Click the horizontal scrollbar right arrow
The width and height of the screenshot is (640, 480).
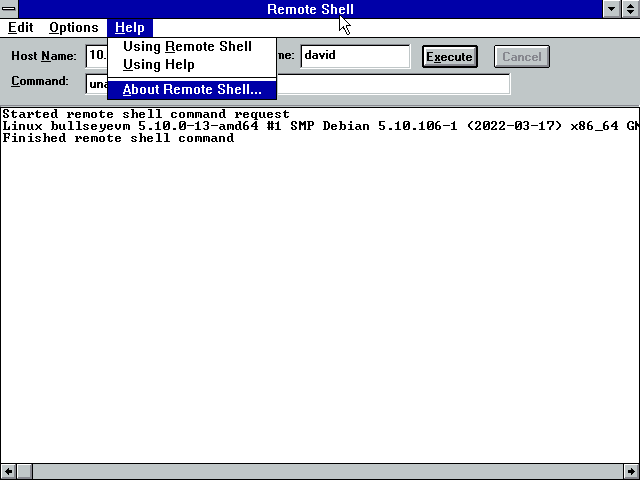(x=631, y=471)
